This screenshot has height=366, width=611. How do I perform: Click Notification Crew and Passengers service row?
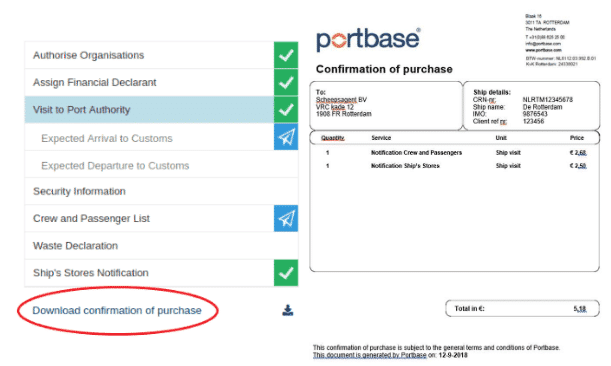point(454,153)
